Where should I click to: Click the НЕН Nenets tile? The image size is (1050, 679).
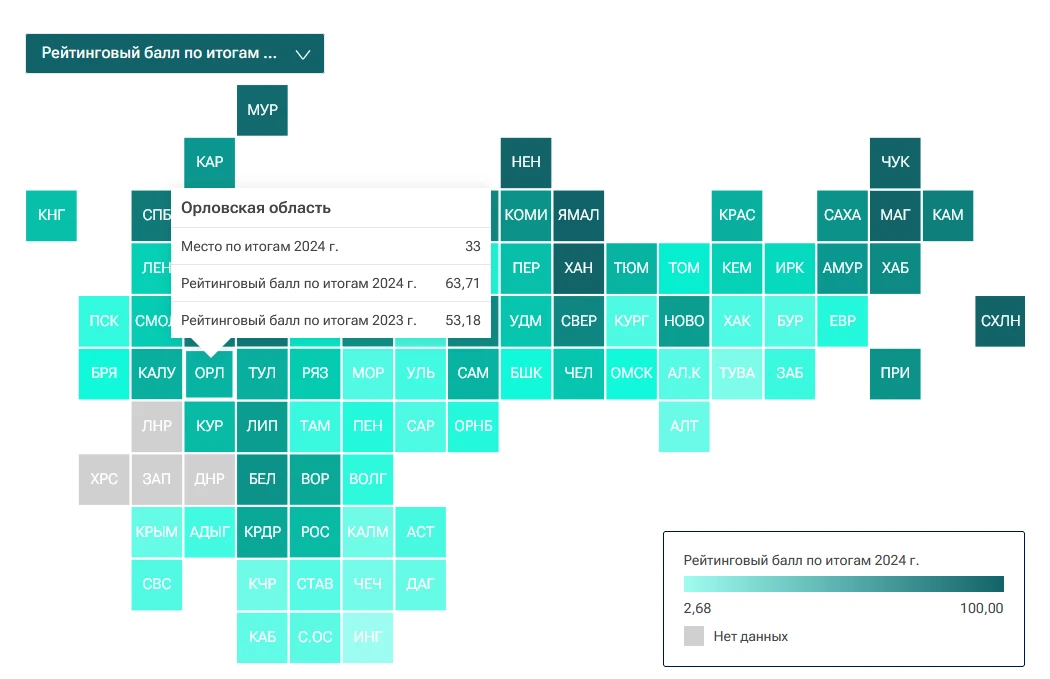pyautogui.click(x=526, y=162)
